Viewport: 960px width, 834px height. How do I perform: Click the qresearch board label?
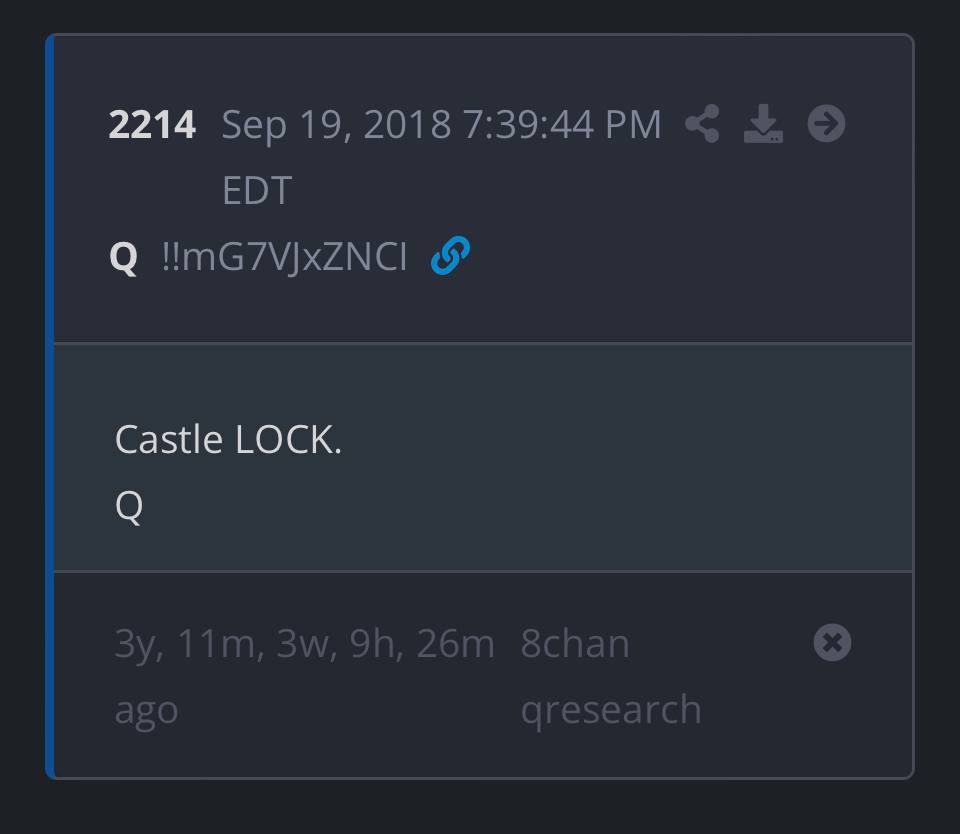(610, 709)
